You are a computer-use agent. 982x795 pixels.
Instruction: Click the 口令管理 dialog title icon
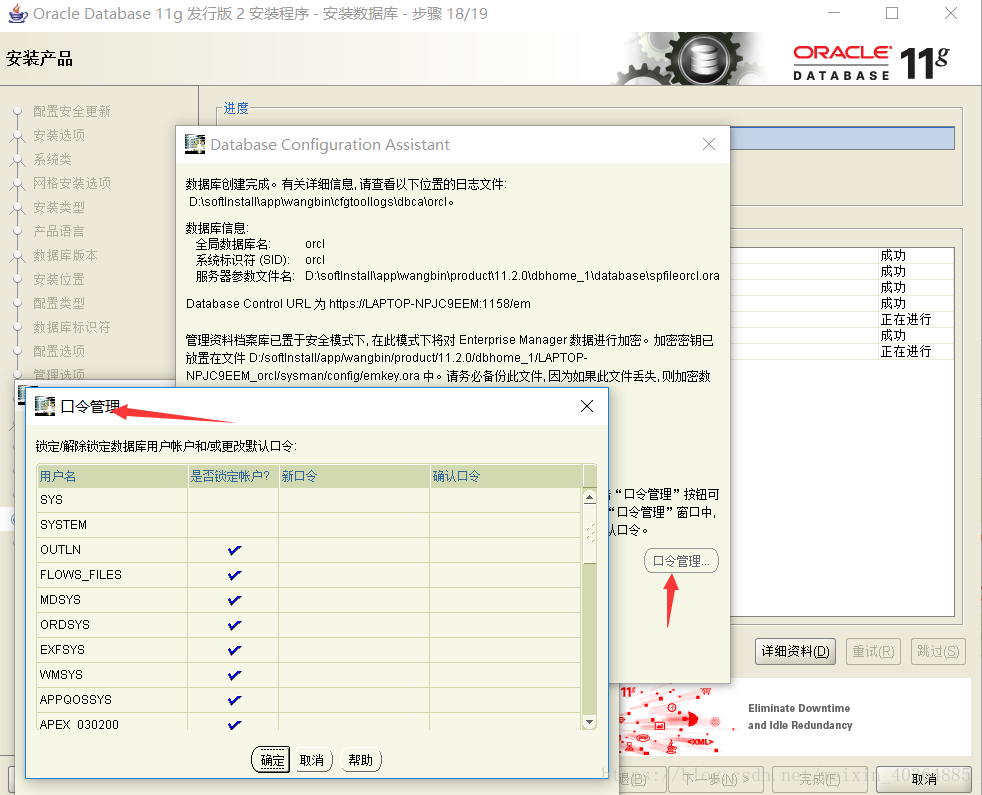point(45,406)
